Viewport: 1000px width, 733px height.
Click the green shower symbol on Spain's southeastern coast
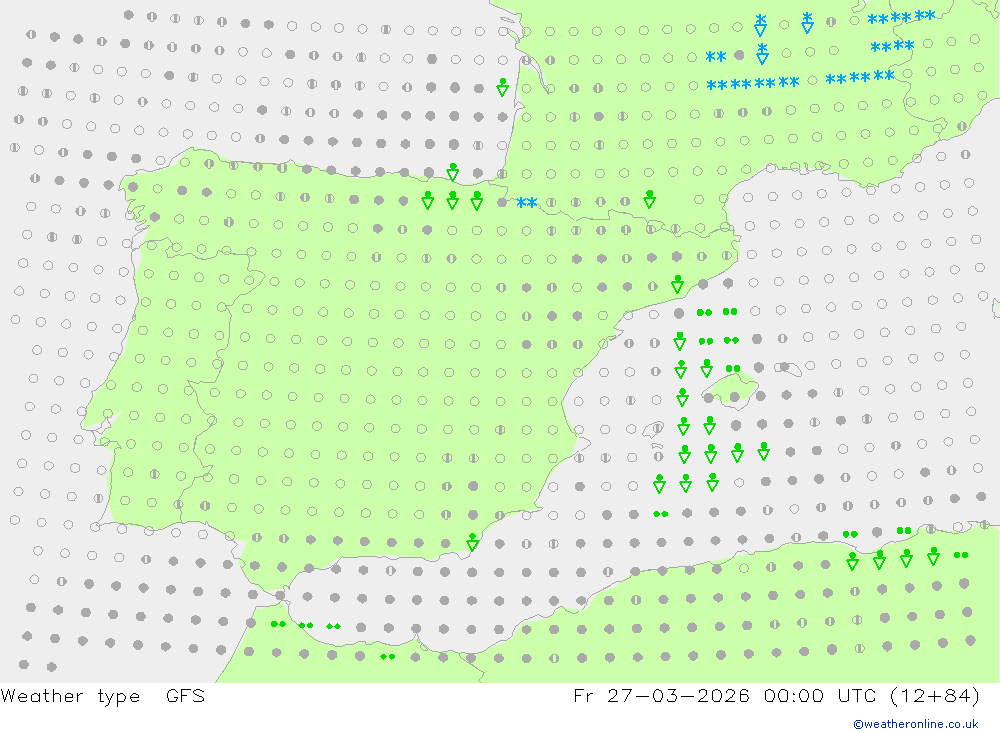coord(473,542)
